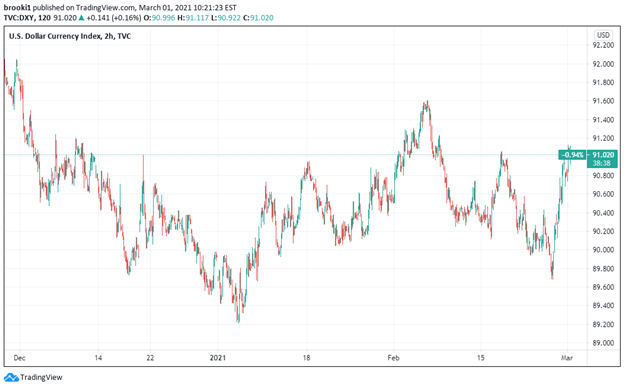Select the TVC:DXY symbol text
The height and width of the screenshot is (388, 624).
pos(20,18)
